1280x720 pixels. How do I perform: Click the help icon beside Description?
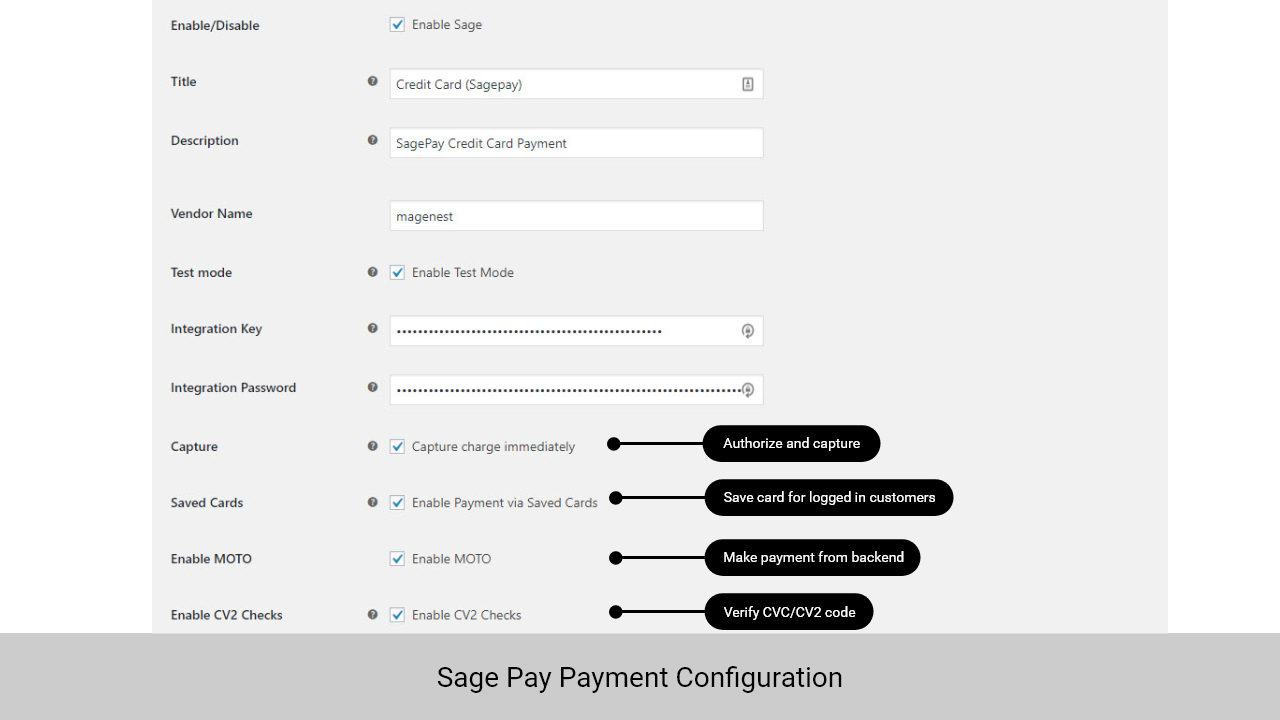373,140
